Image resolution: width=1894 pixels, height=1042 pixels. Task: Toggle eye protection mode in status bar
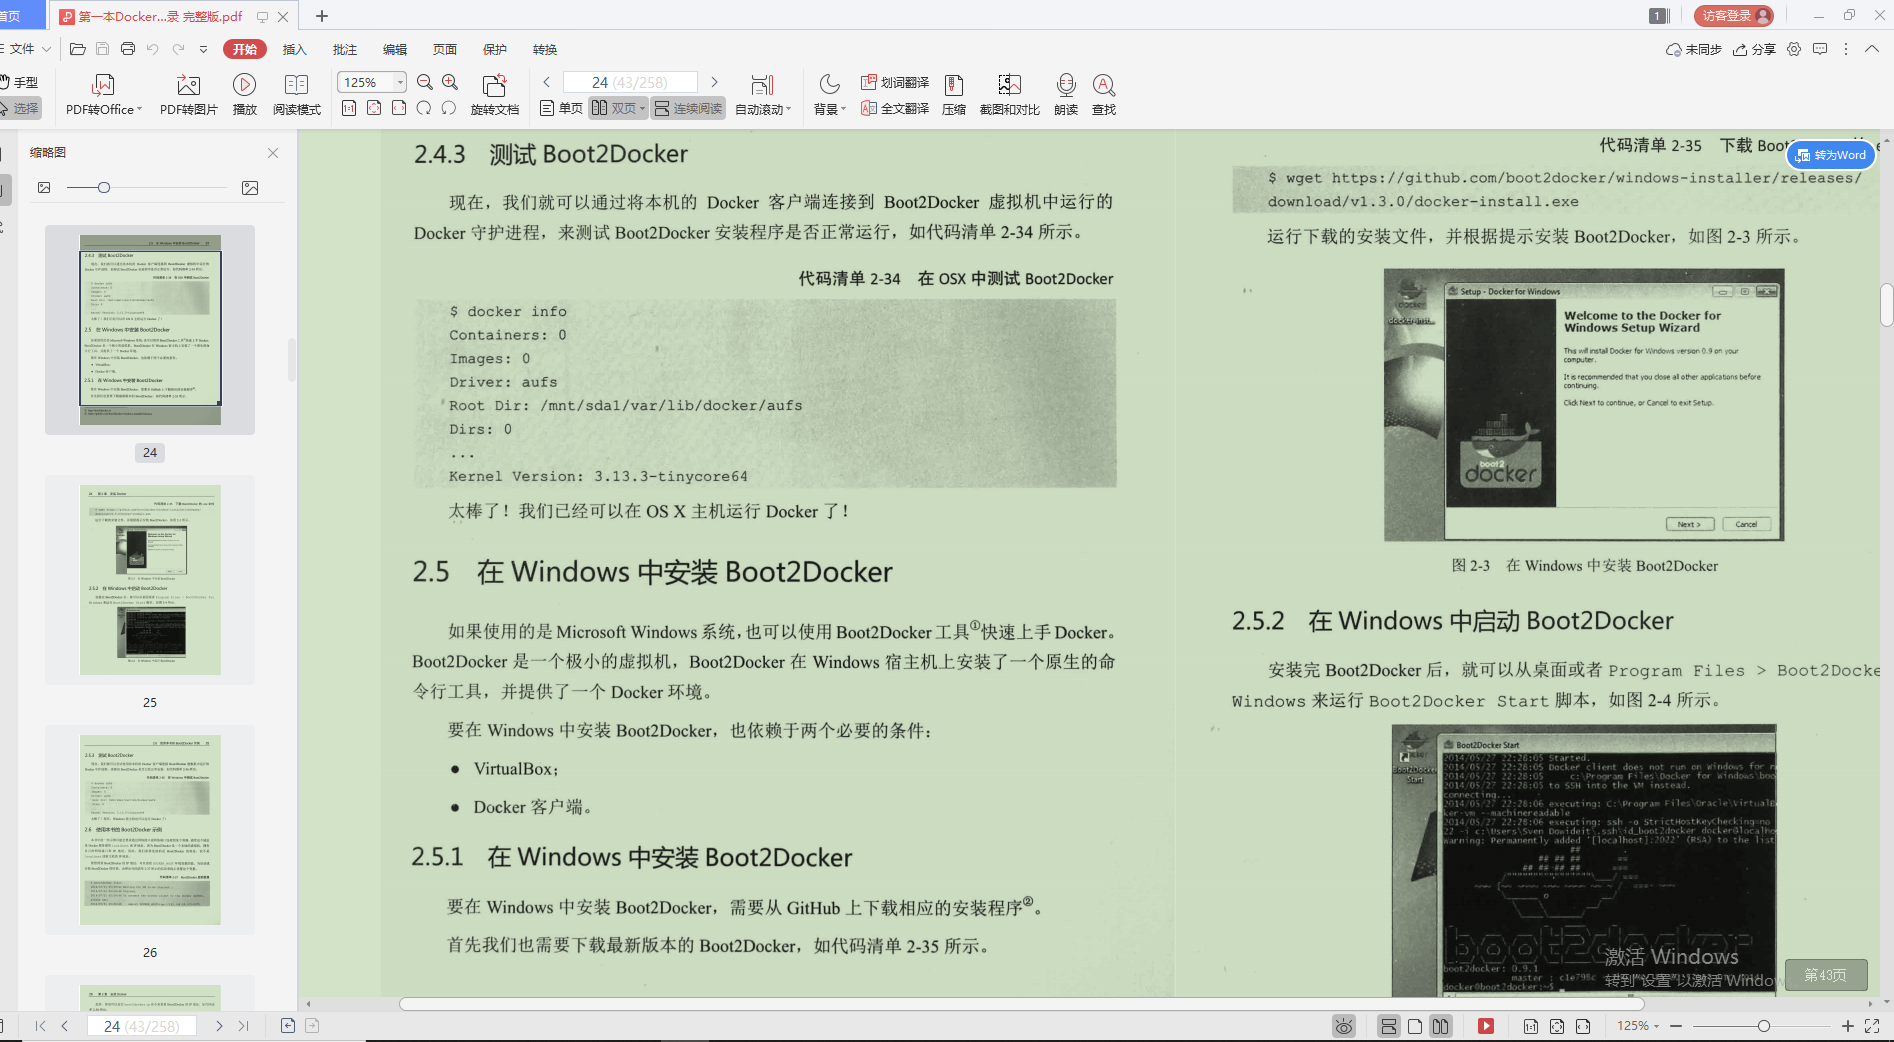click(1344, 1026)
